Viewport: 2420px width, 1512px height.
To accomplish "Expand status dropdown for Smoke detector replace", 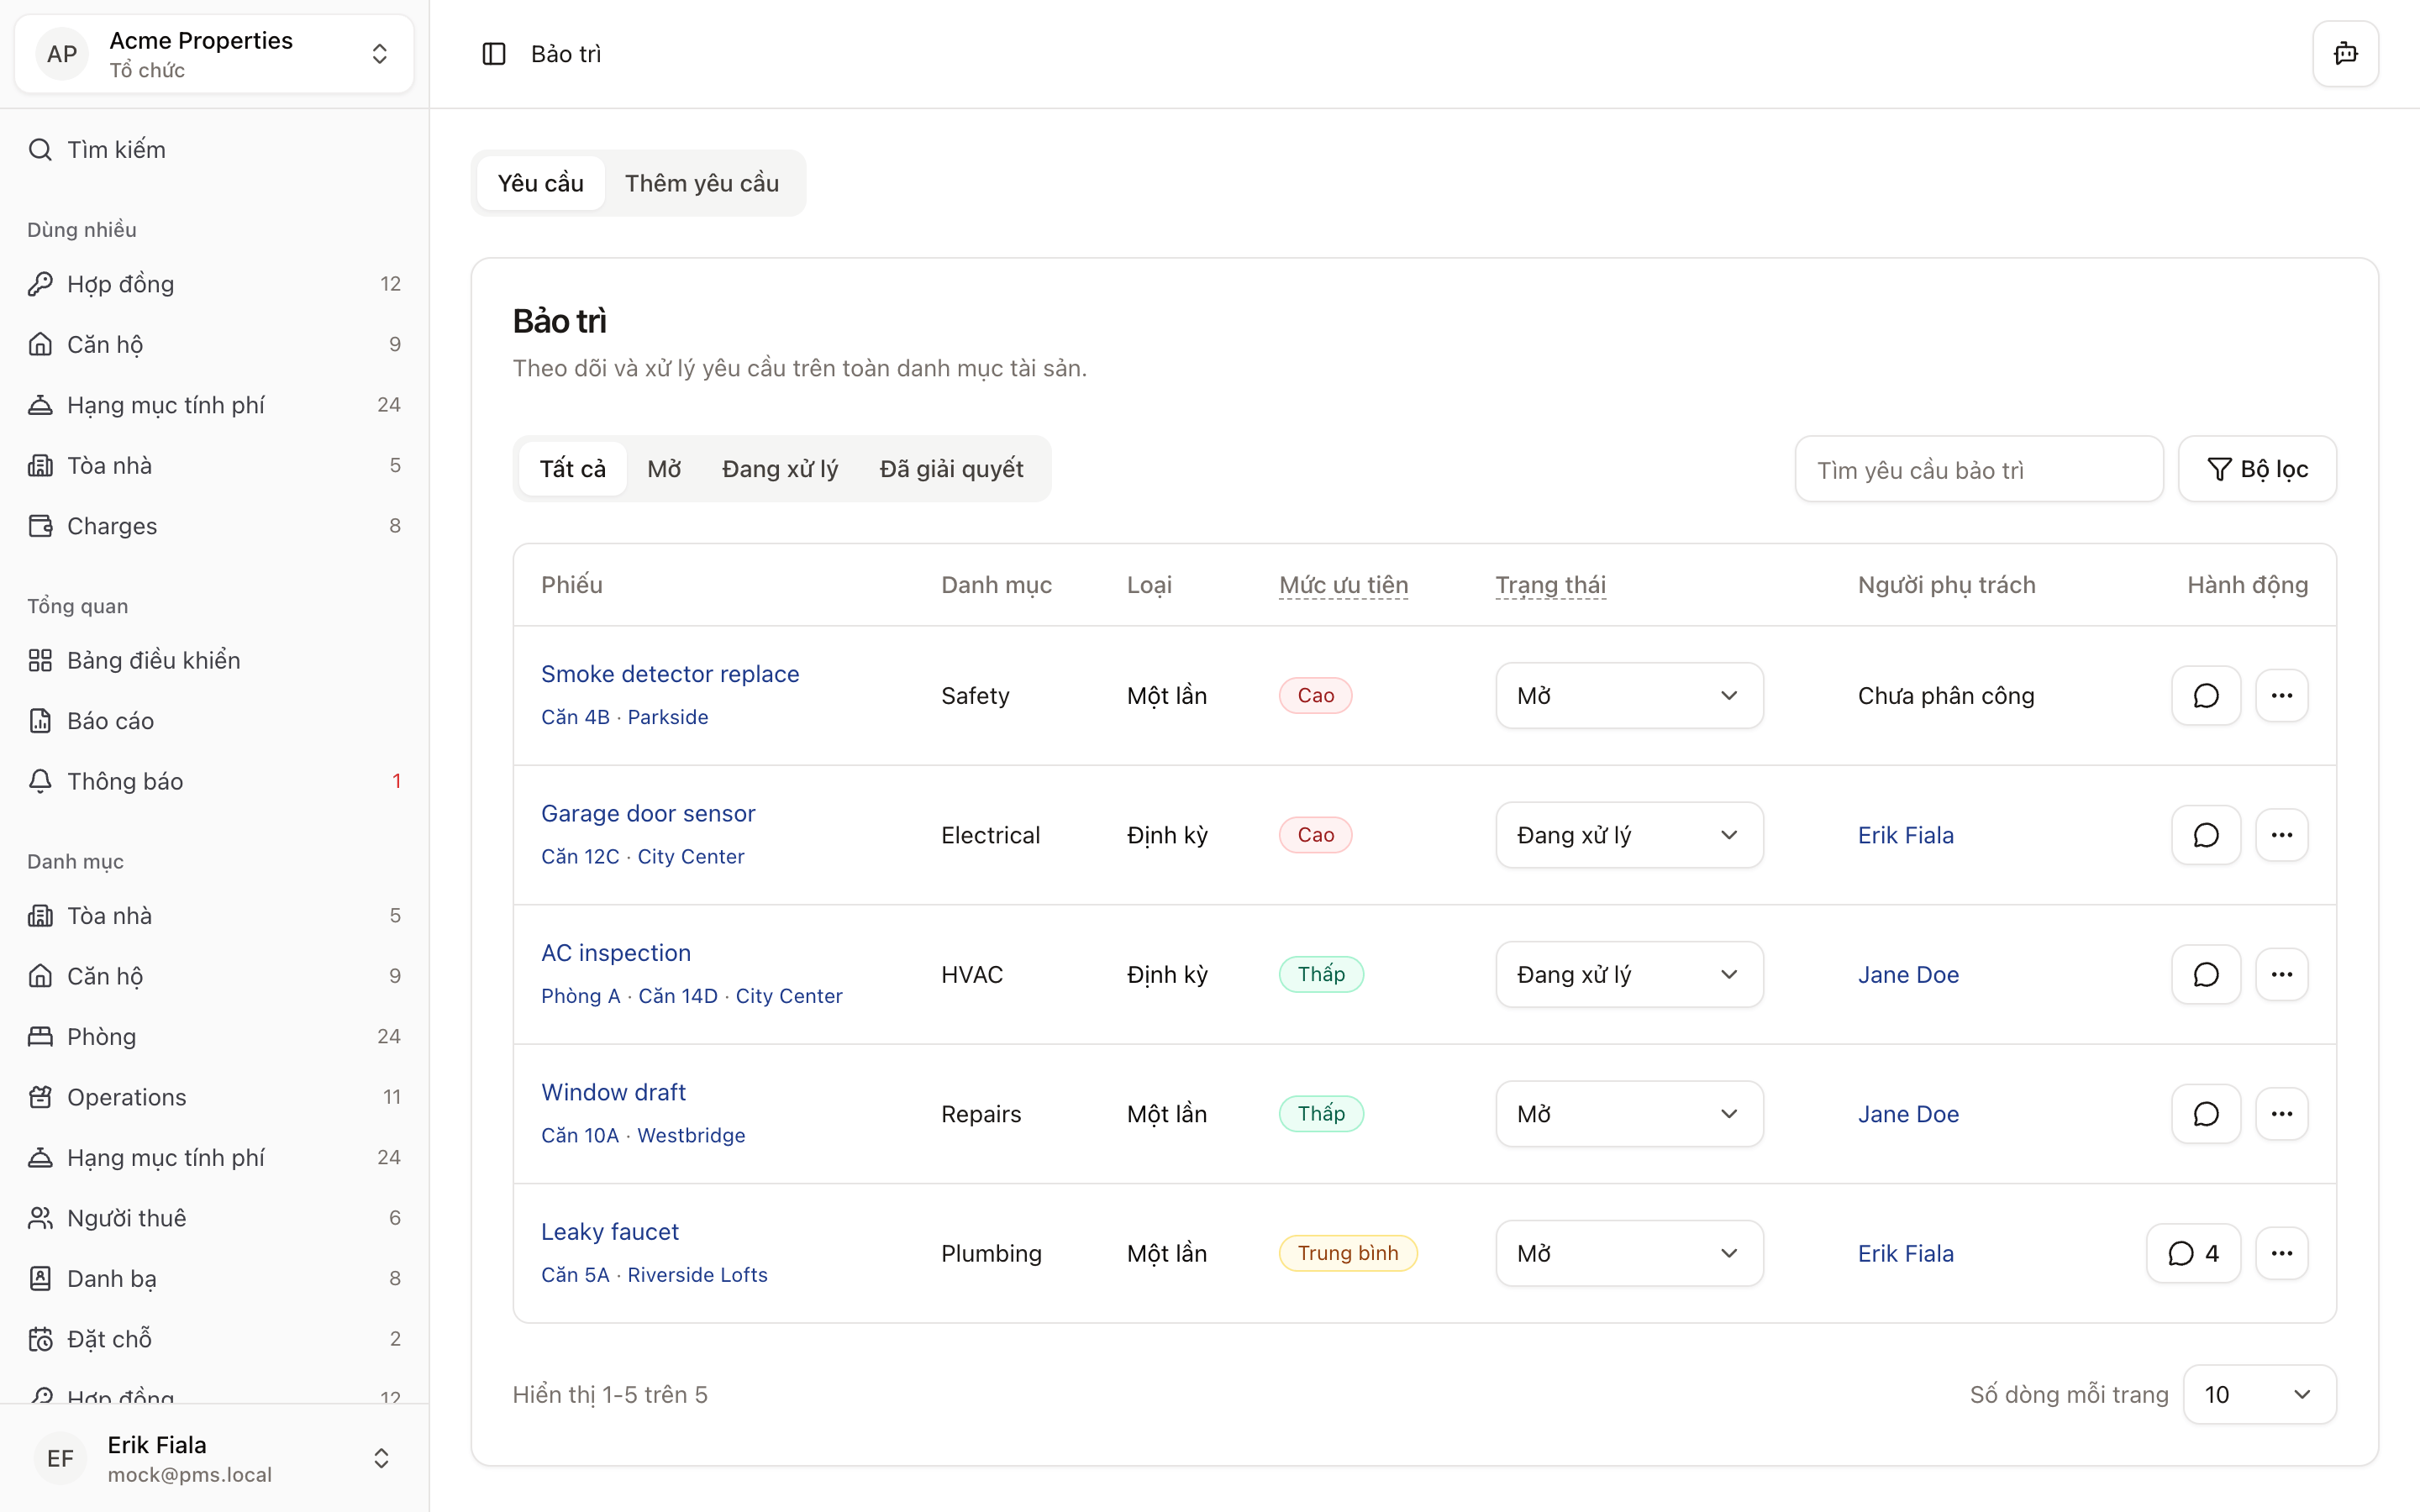I will coord(1628,696).
